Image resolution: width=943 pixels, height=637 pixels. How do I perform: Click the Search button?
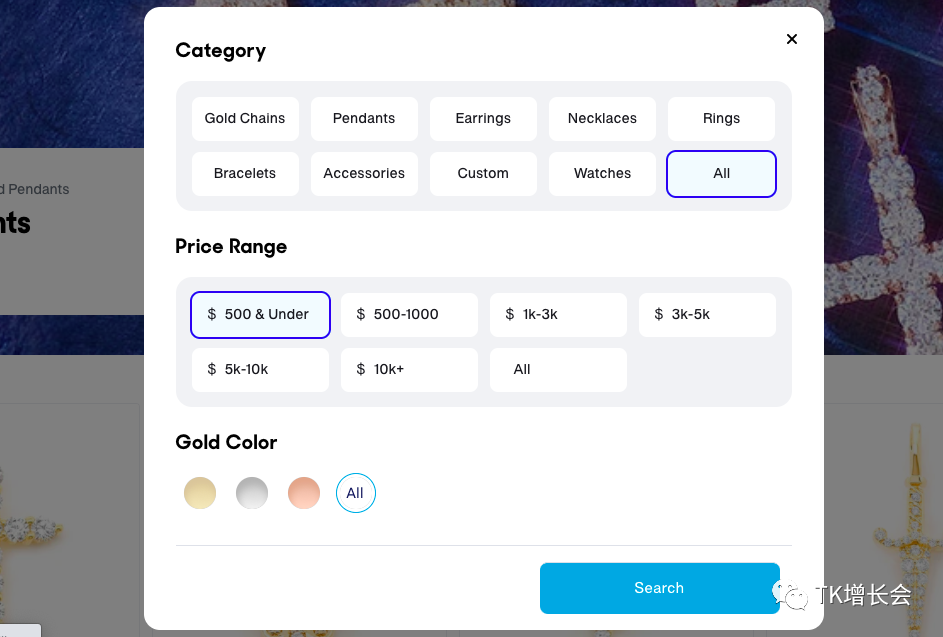659,588
